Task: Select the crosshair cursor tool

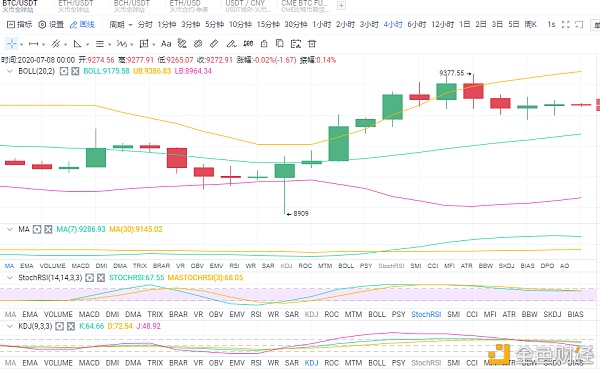Action: coord(12,44)
